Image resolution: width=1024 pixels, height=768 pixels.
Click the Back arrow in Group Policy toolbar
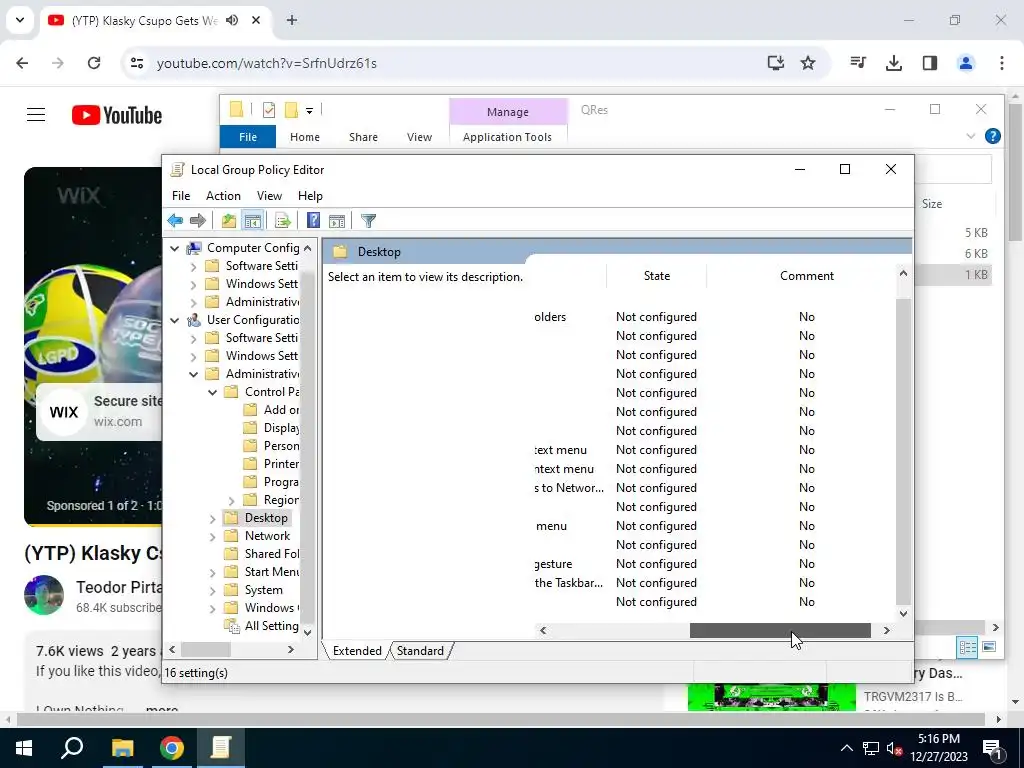point(175,221)
